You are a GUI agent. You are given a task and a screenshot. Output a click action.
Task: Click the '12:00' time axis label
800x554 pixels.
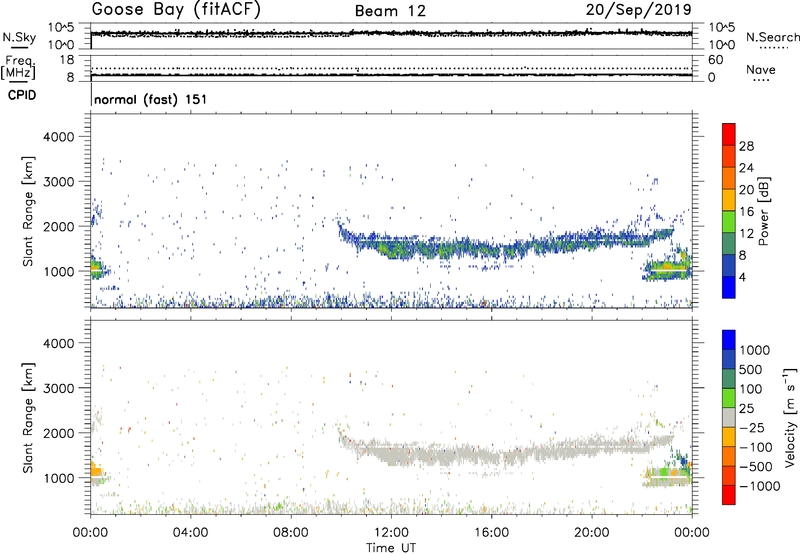click(391, 533)
